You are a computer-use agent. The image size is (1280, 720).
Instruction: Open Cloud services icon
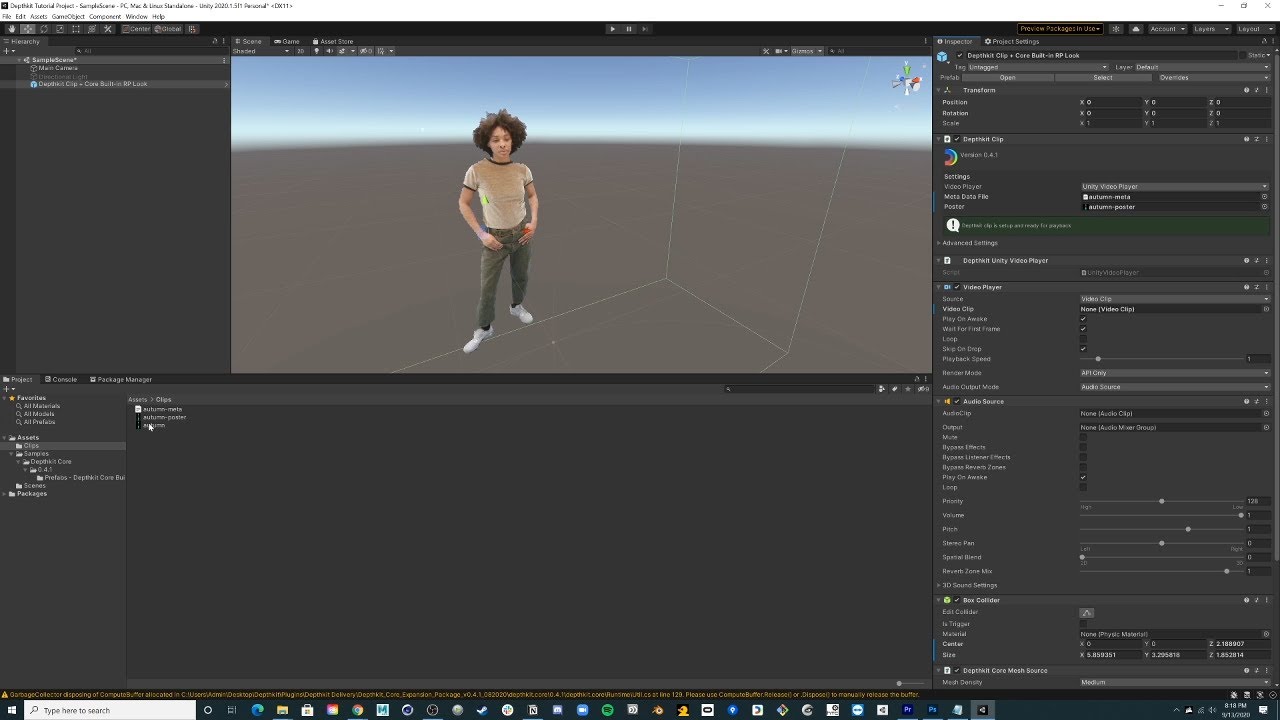coord(1136,29)
